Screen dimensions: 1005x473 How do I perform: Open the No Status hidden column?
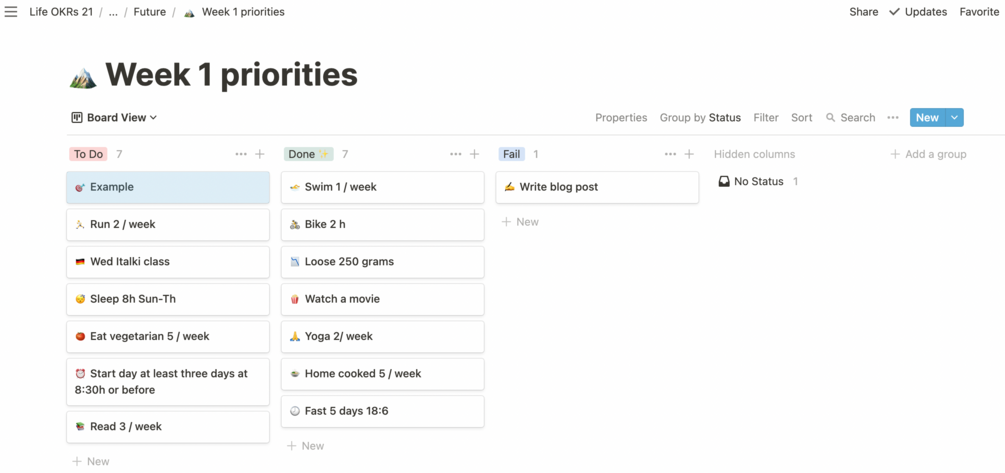click(758, 181)
